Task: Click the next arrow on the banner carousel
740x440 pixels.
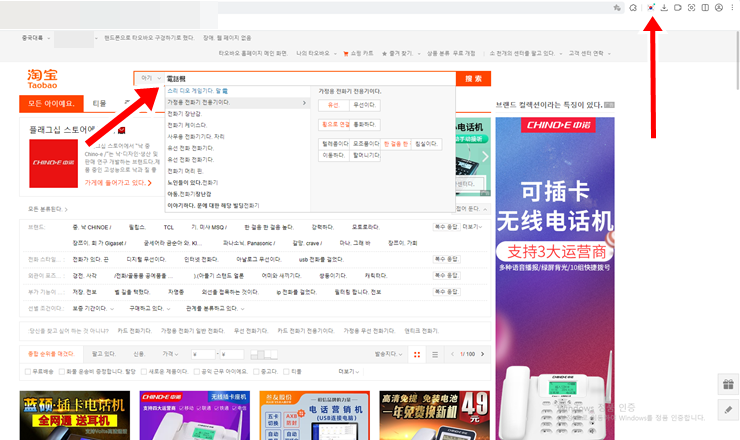Action: [485, 156]
